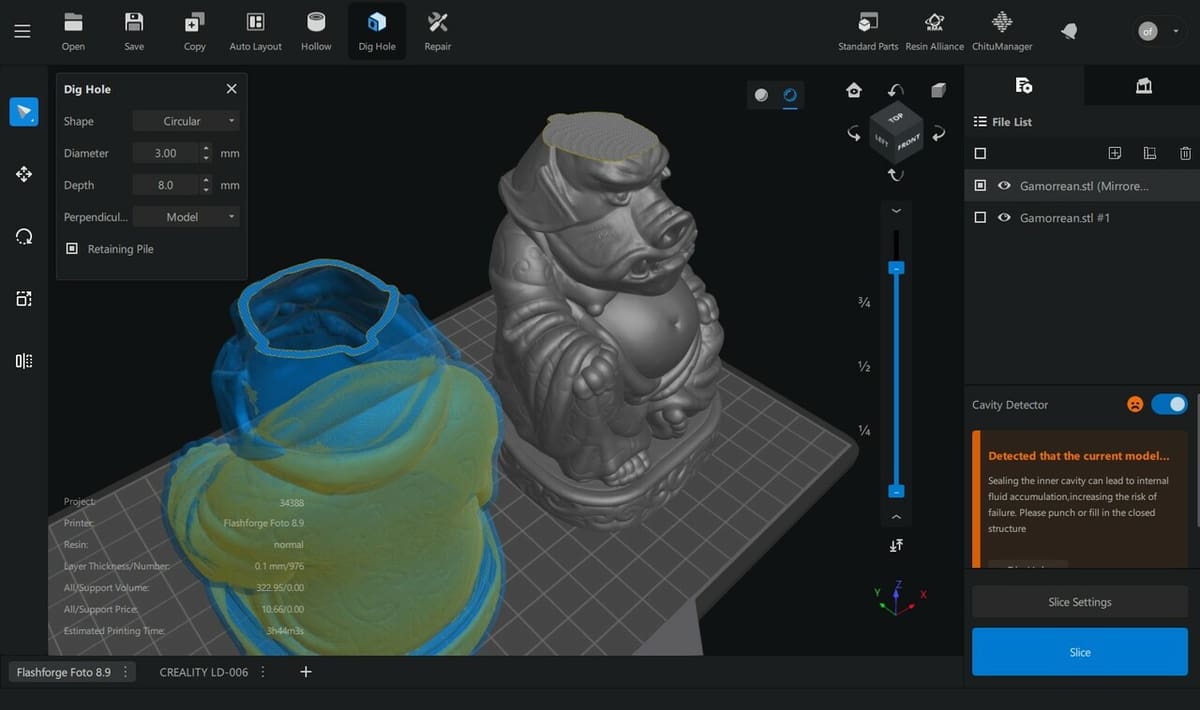Open the library tab in right panel
The image size is (1200, 710).
pos(1144,86)
